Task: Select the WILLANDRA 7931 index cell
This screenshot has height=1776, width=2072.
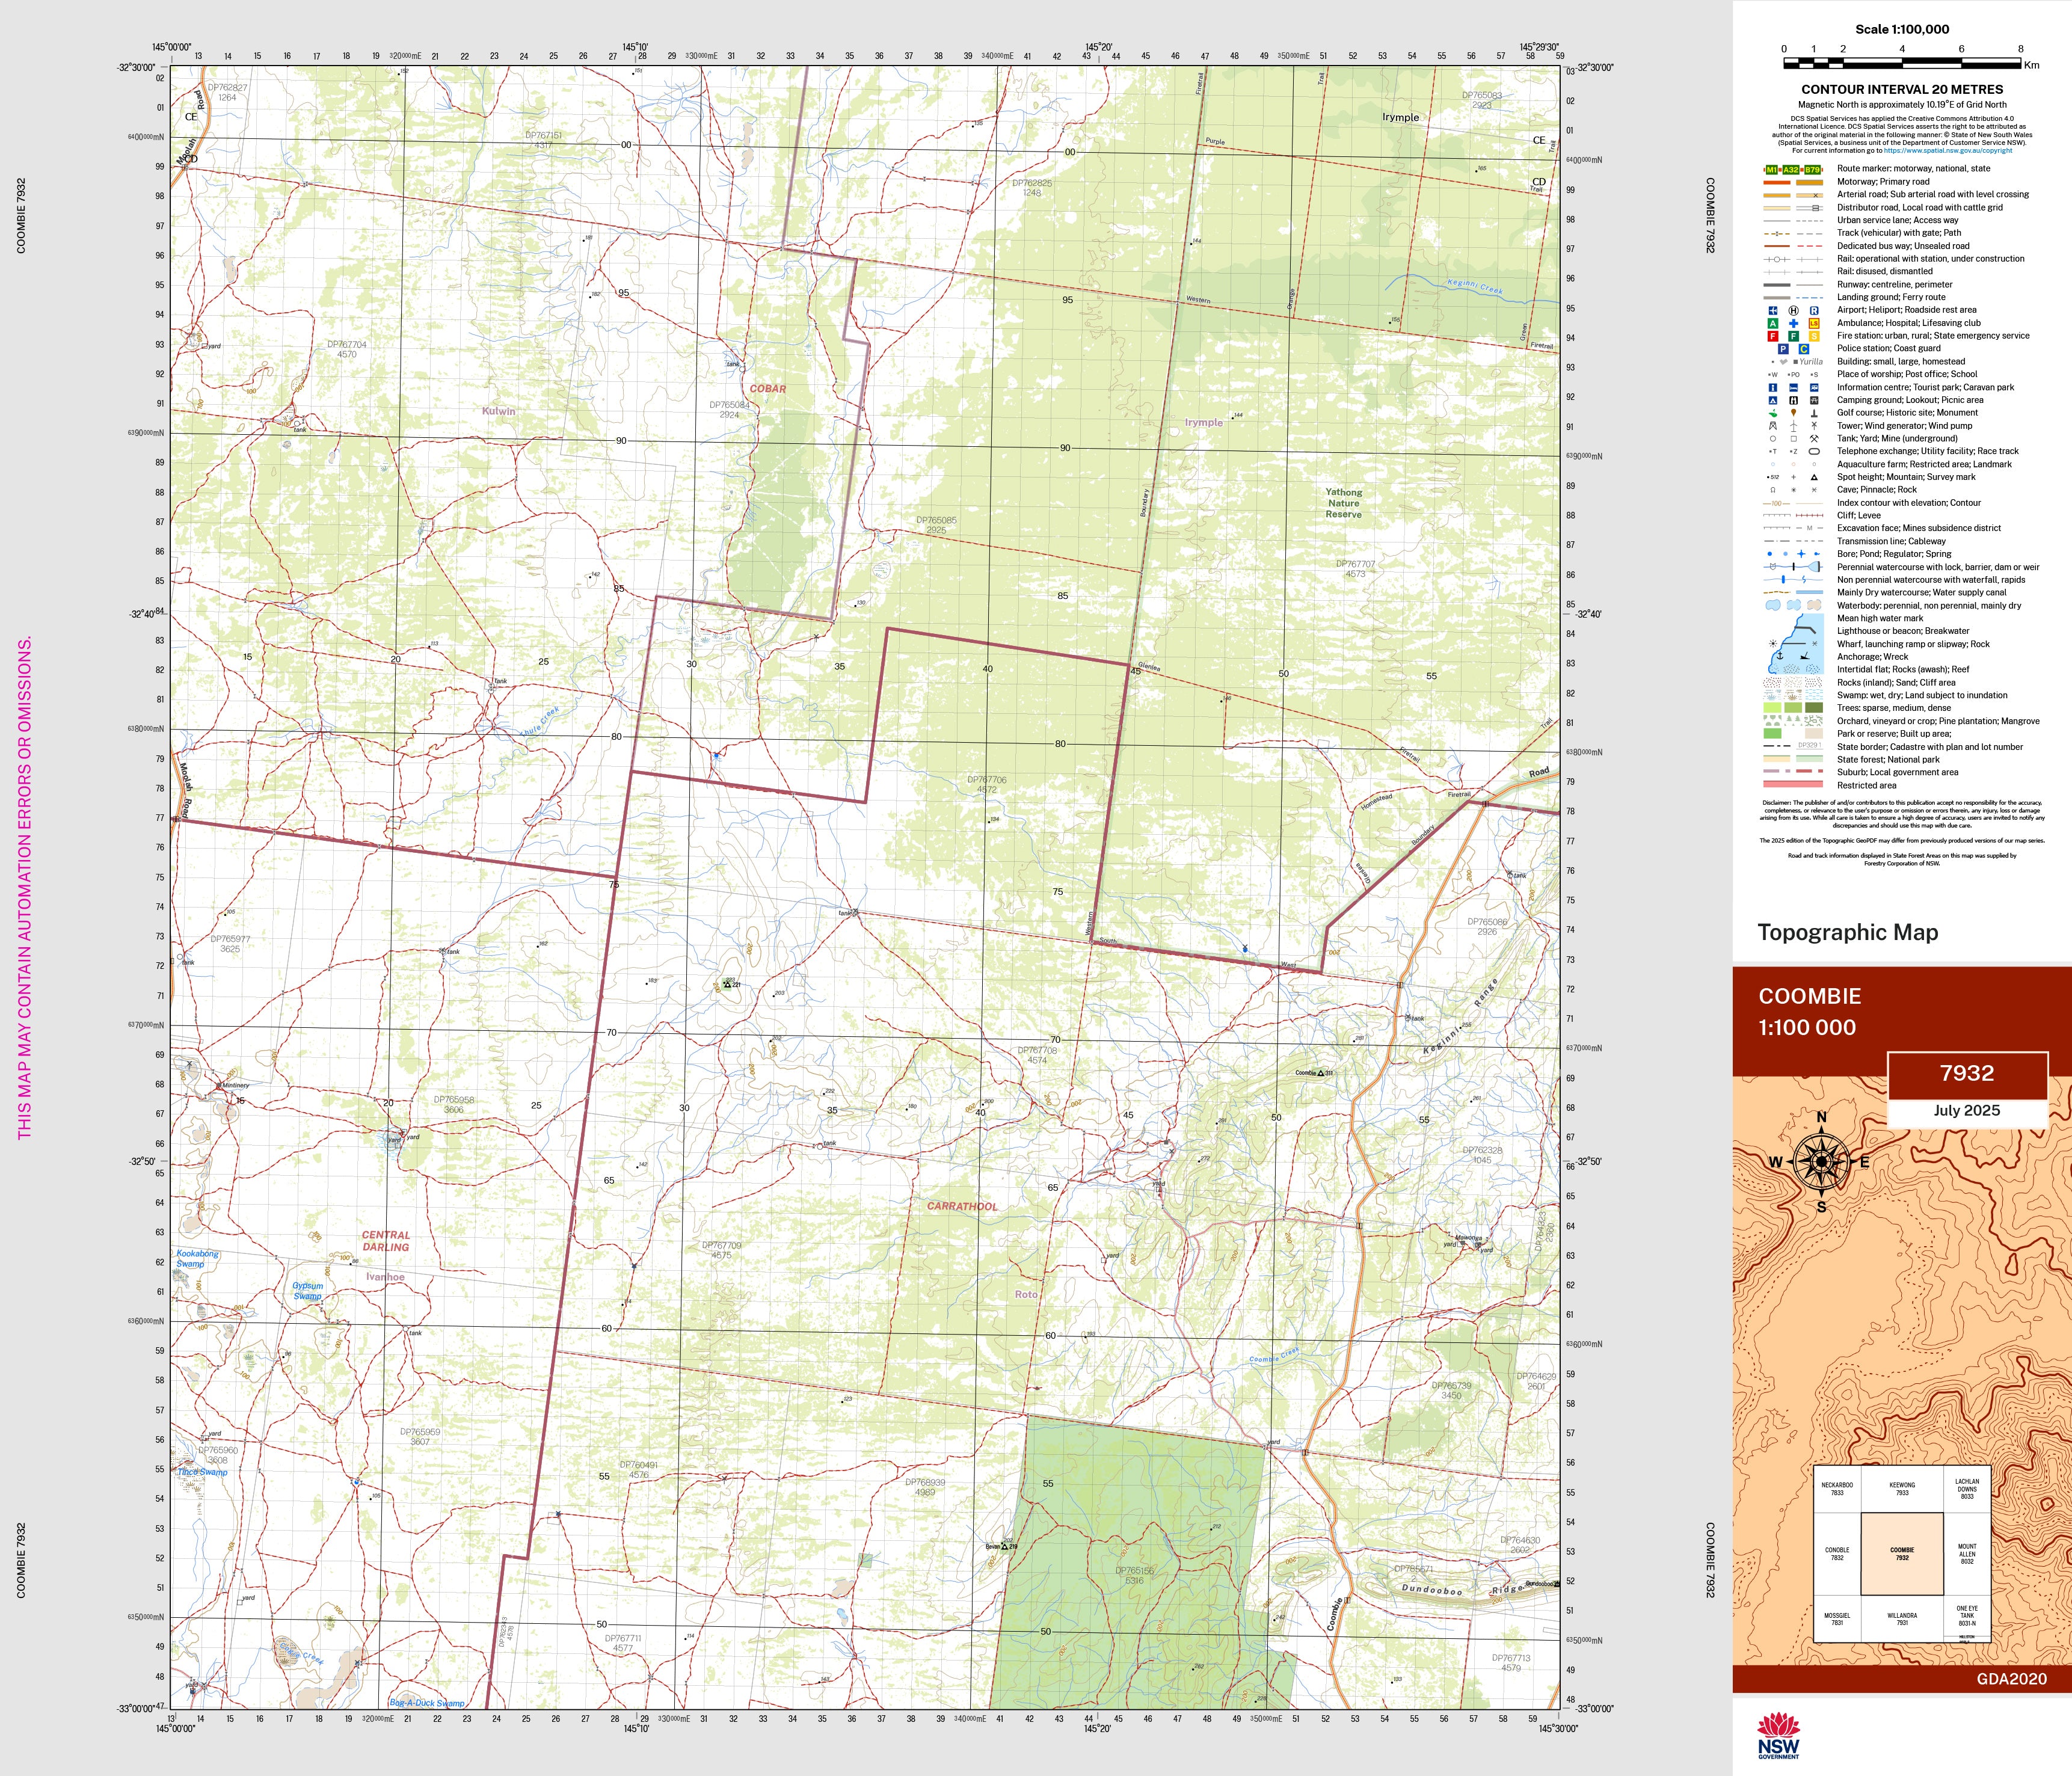Action: click(1902, 1618)
